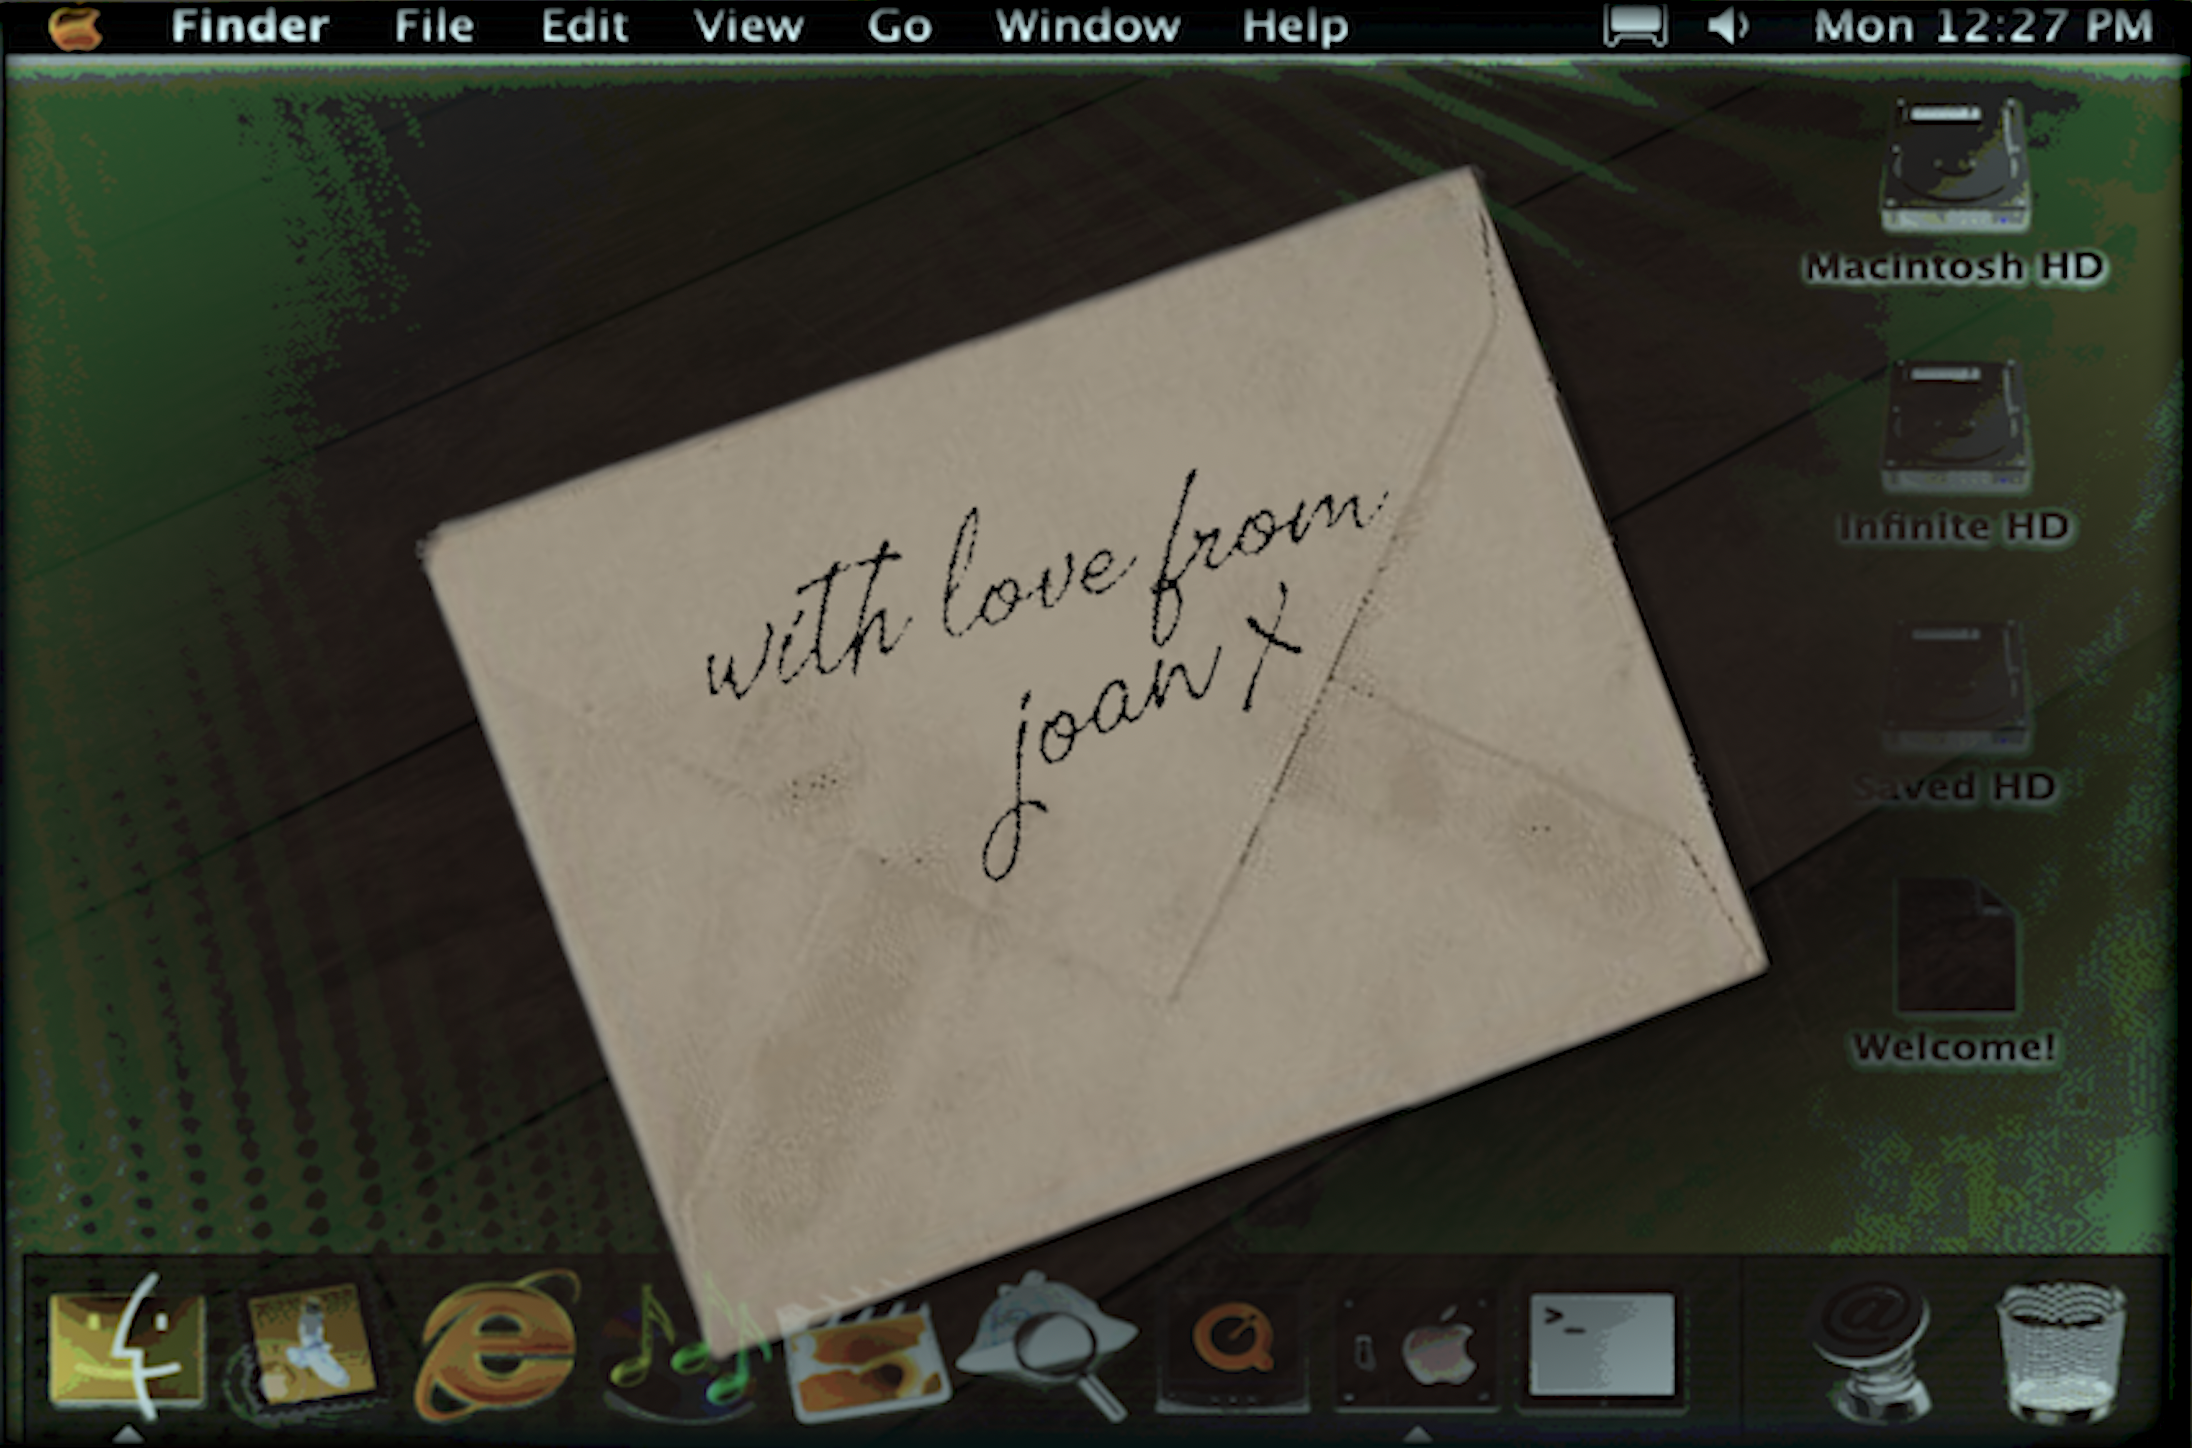This screenshot has height=1448, width=2192.
Task: Select the Welcome! document on desktop
Action: click(1954, 947)
